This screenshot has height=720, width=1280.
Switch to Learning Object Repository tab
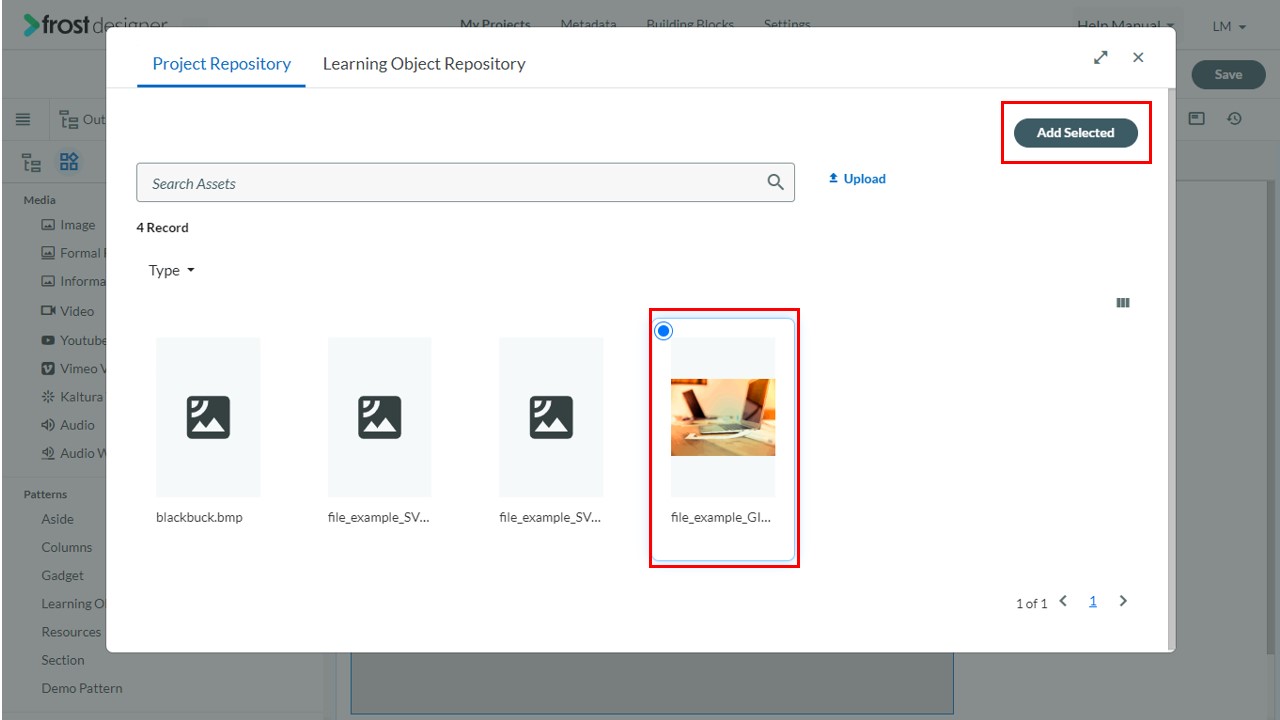(x=424, y=64)
